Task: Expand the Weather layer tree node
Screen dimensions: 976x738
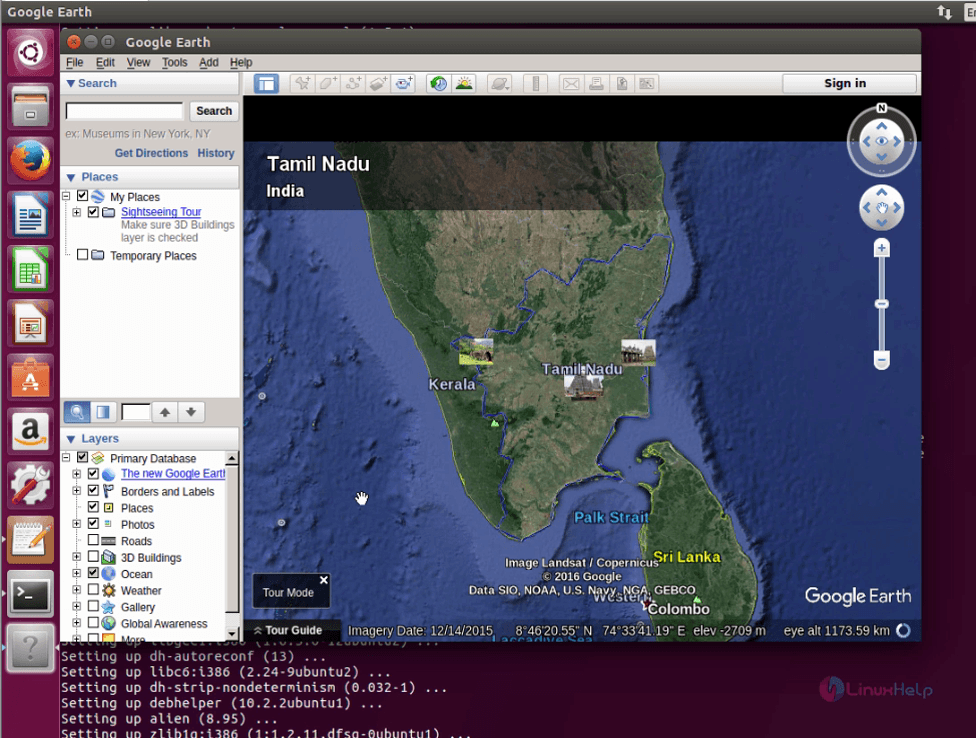Action: point(77,591)
